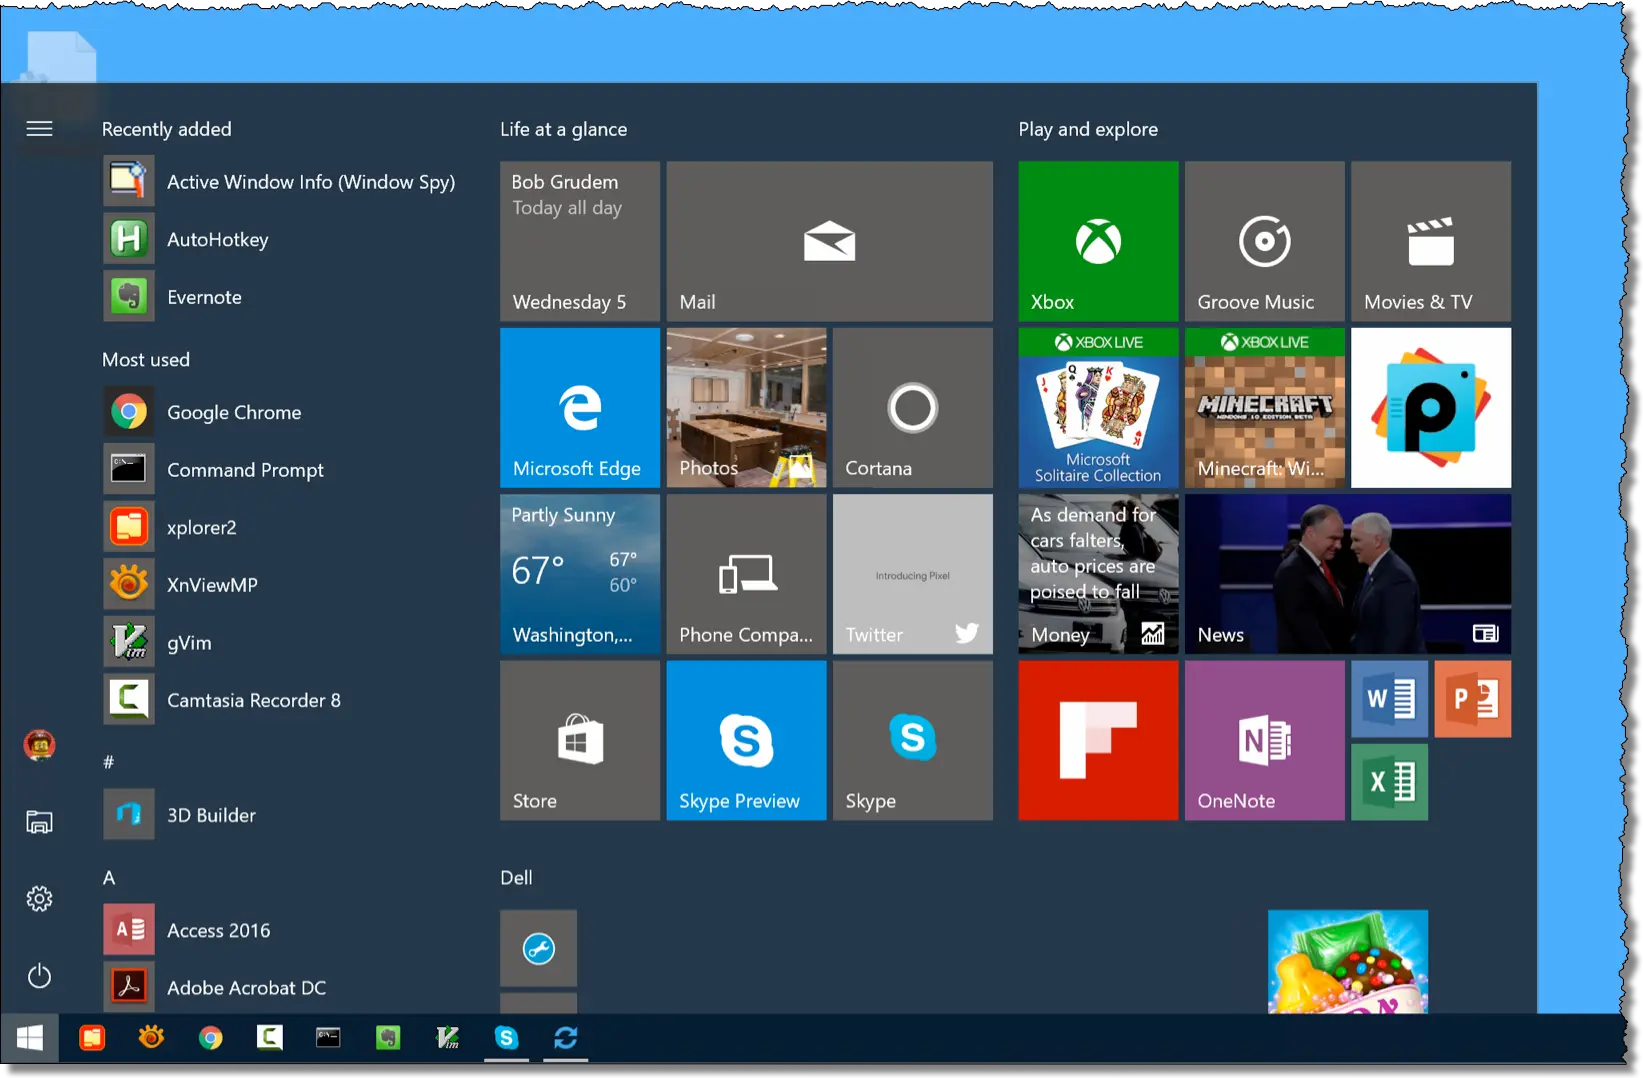The width and height of the screenshot is (1643, 1078).
Task: Open the Mail tile
Action: click(829, 241)
